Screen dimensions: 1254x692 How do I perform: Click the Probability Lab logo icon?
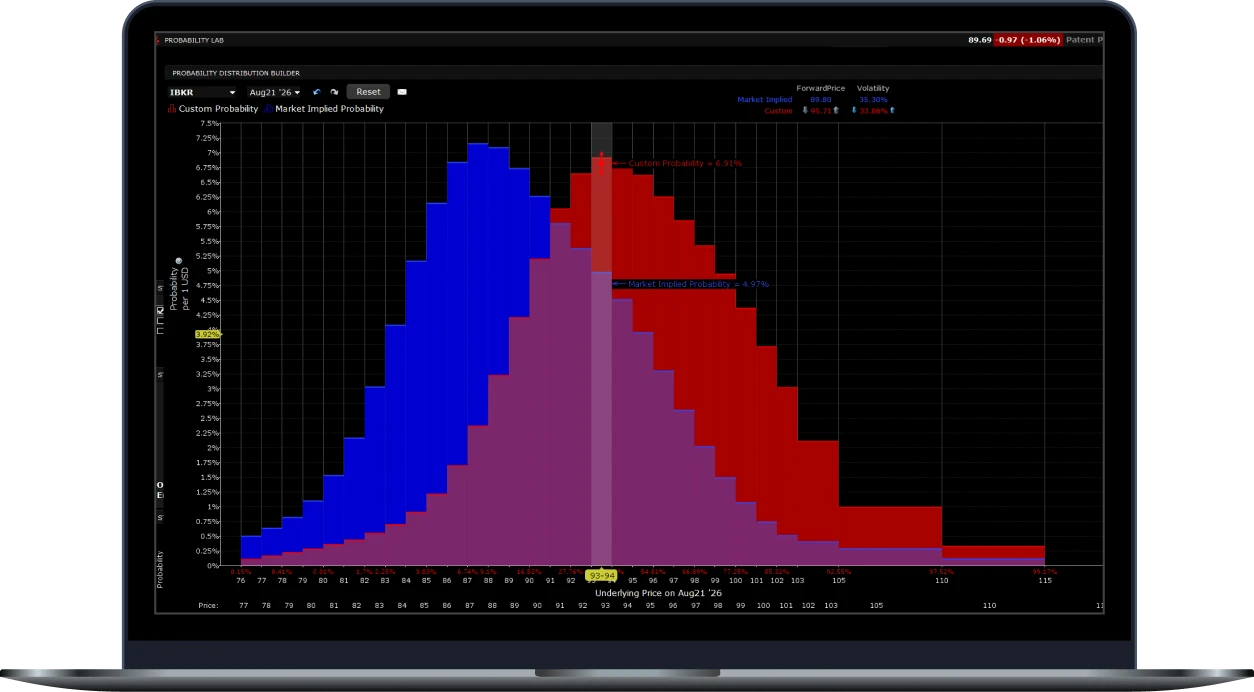coord(158,40)
